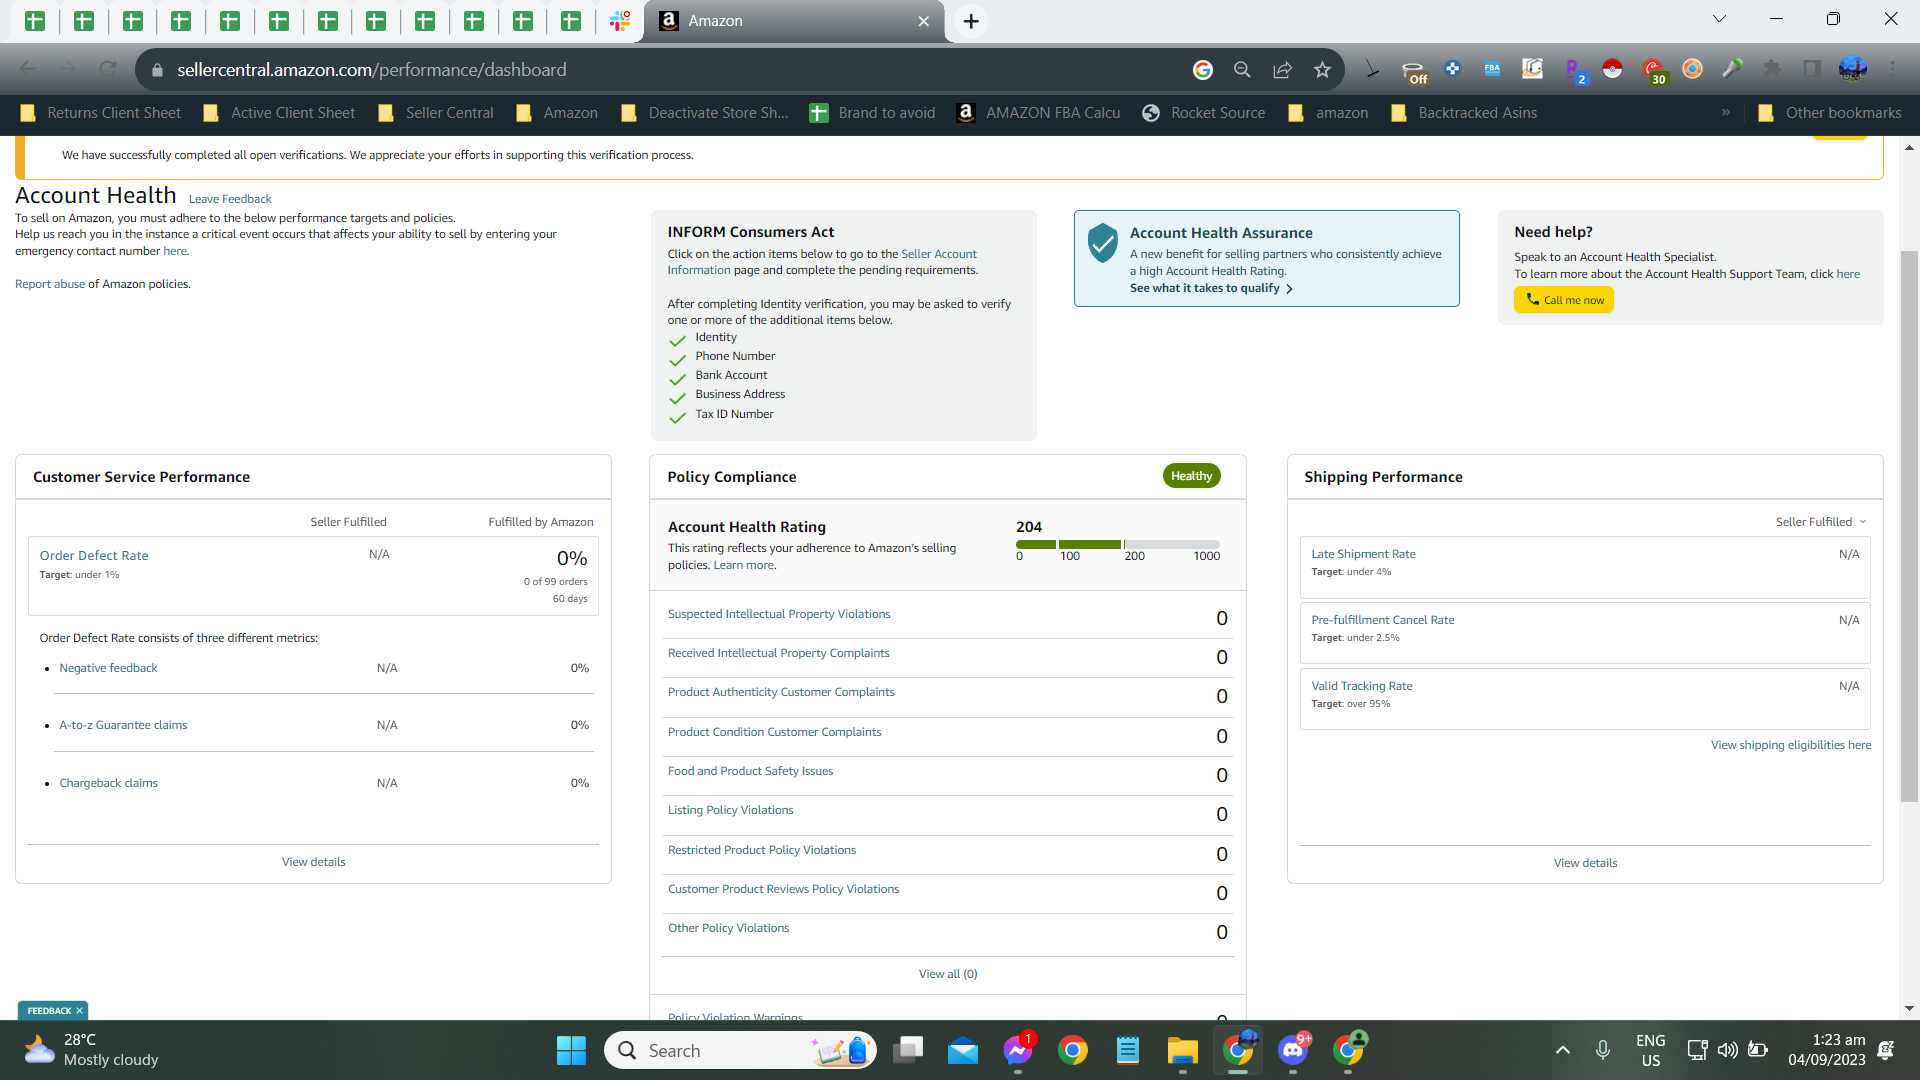Open the volume speaker control
Image resolution: width=1920 pixels, height=1080 pixels.
click(1727, 1050)
